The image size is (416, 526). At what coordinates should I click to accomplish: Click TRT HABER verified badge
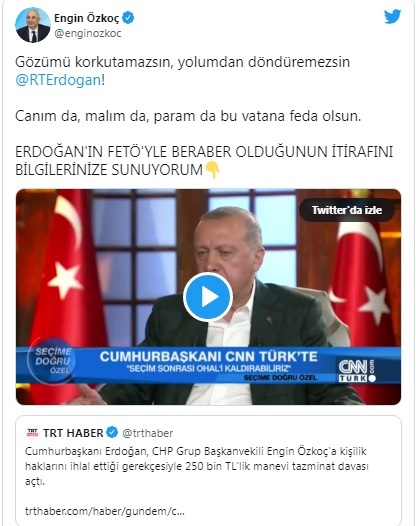coord(112,432)
